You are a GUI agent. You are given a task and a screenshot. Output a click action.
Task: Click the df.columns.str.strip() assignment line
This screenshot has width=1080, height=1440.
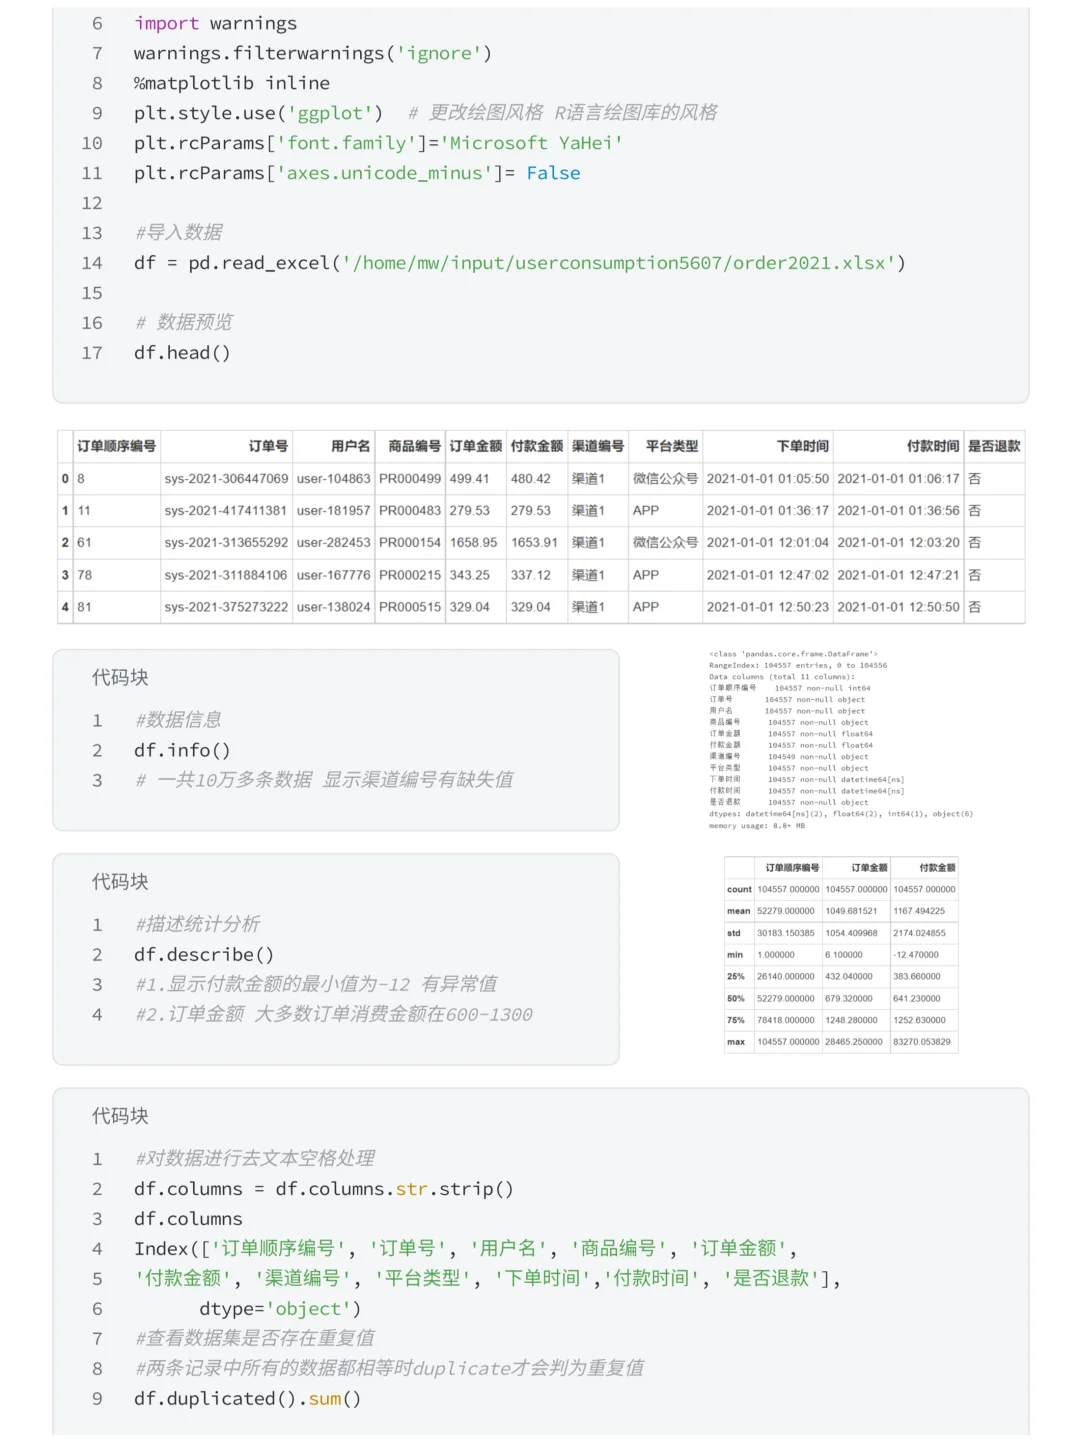pos(323,1189)
